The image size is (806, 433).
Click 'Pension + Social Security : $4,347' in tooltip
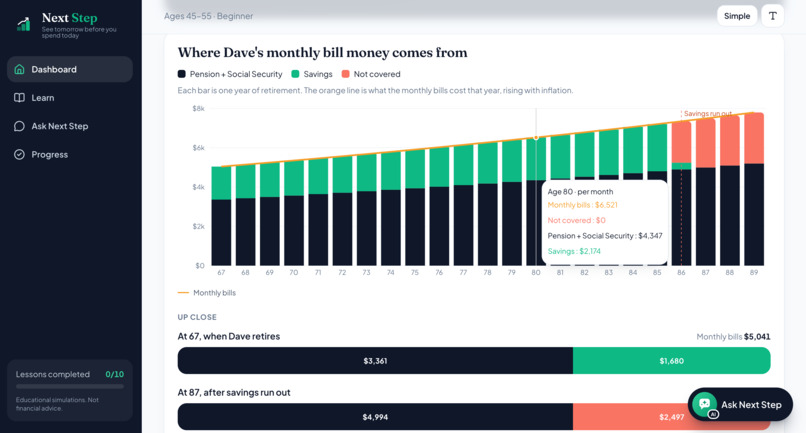pos(605,236)
